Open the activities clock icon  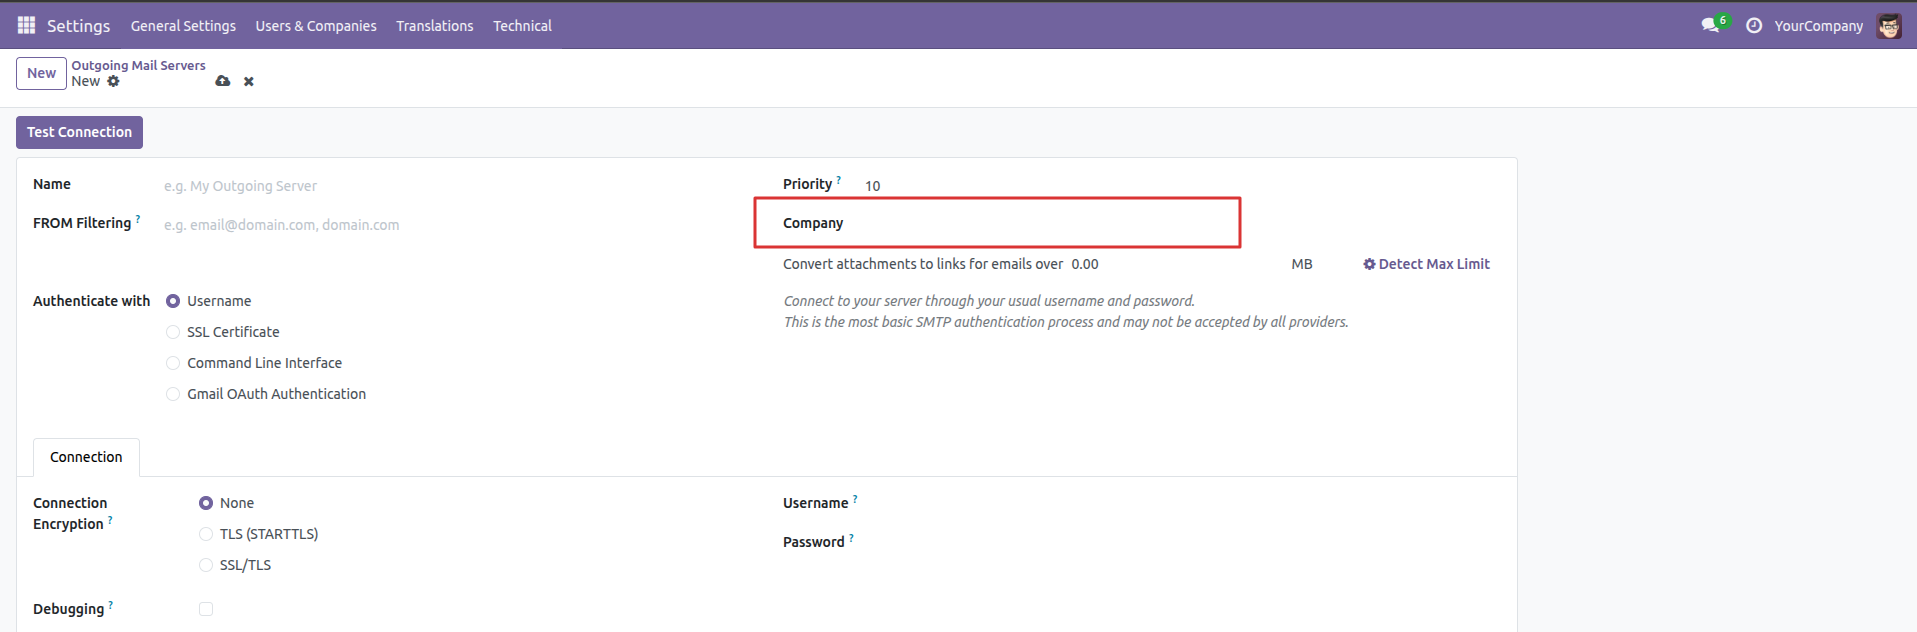point(1753,25)
